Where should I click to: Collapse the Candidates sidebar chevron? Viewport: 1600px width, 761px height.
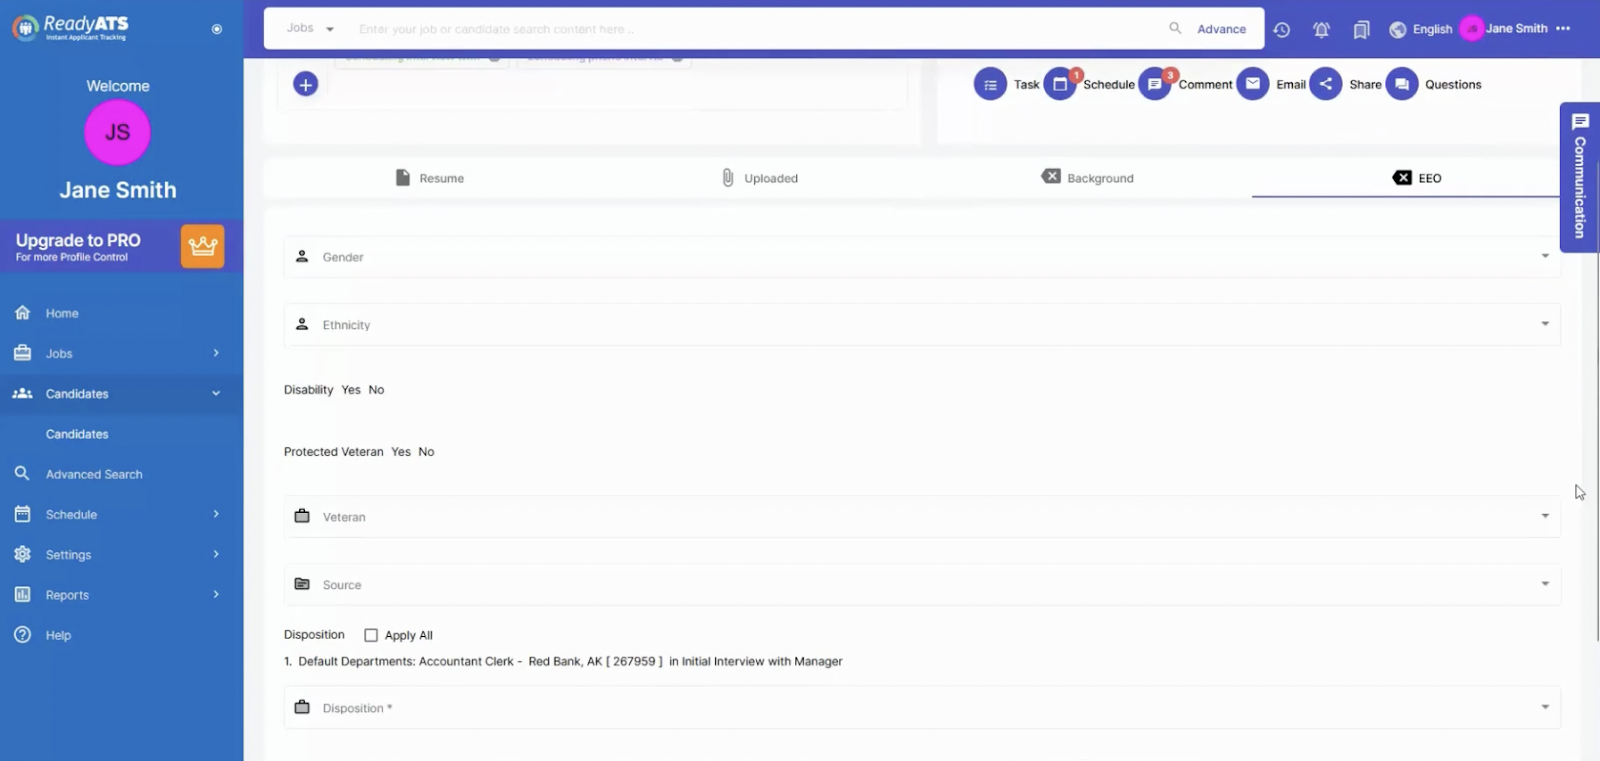coord(216,394)
